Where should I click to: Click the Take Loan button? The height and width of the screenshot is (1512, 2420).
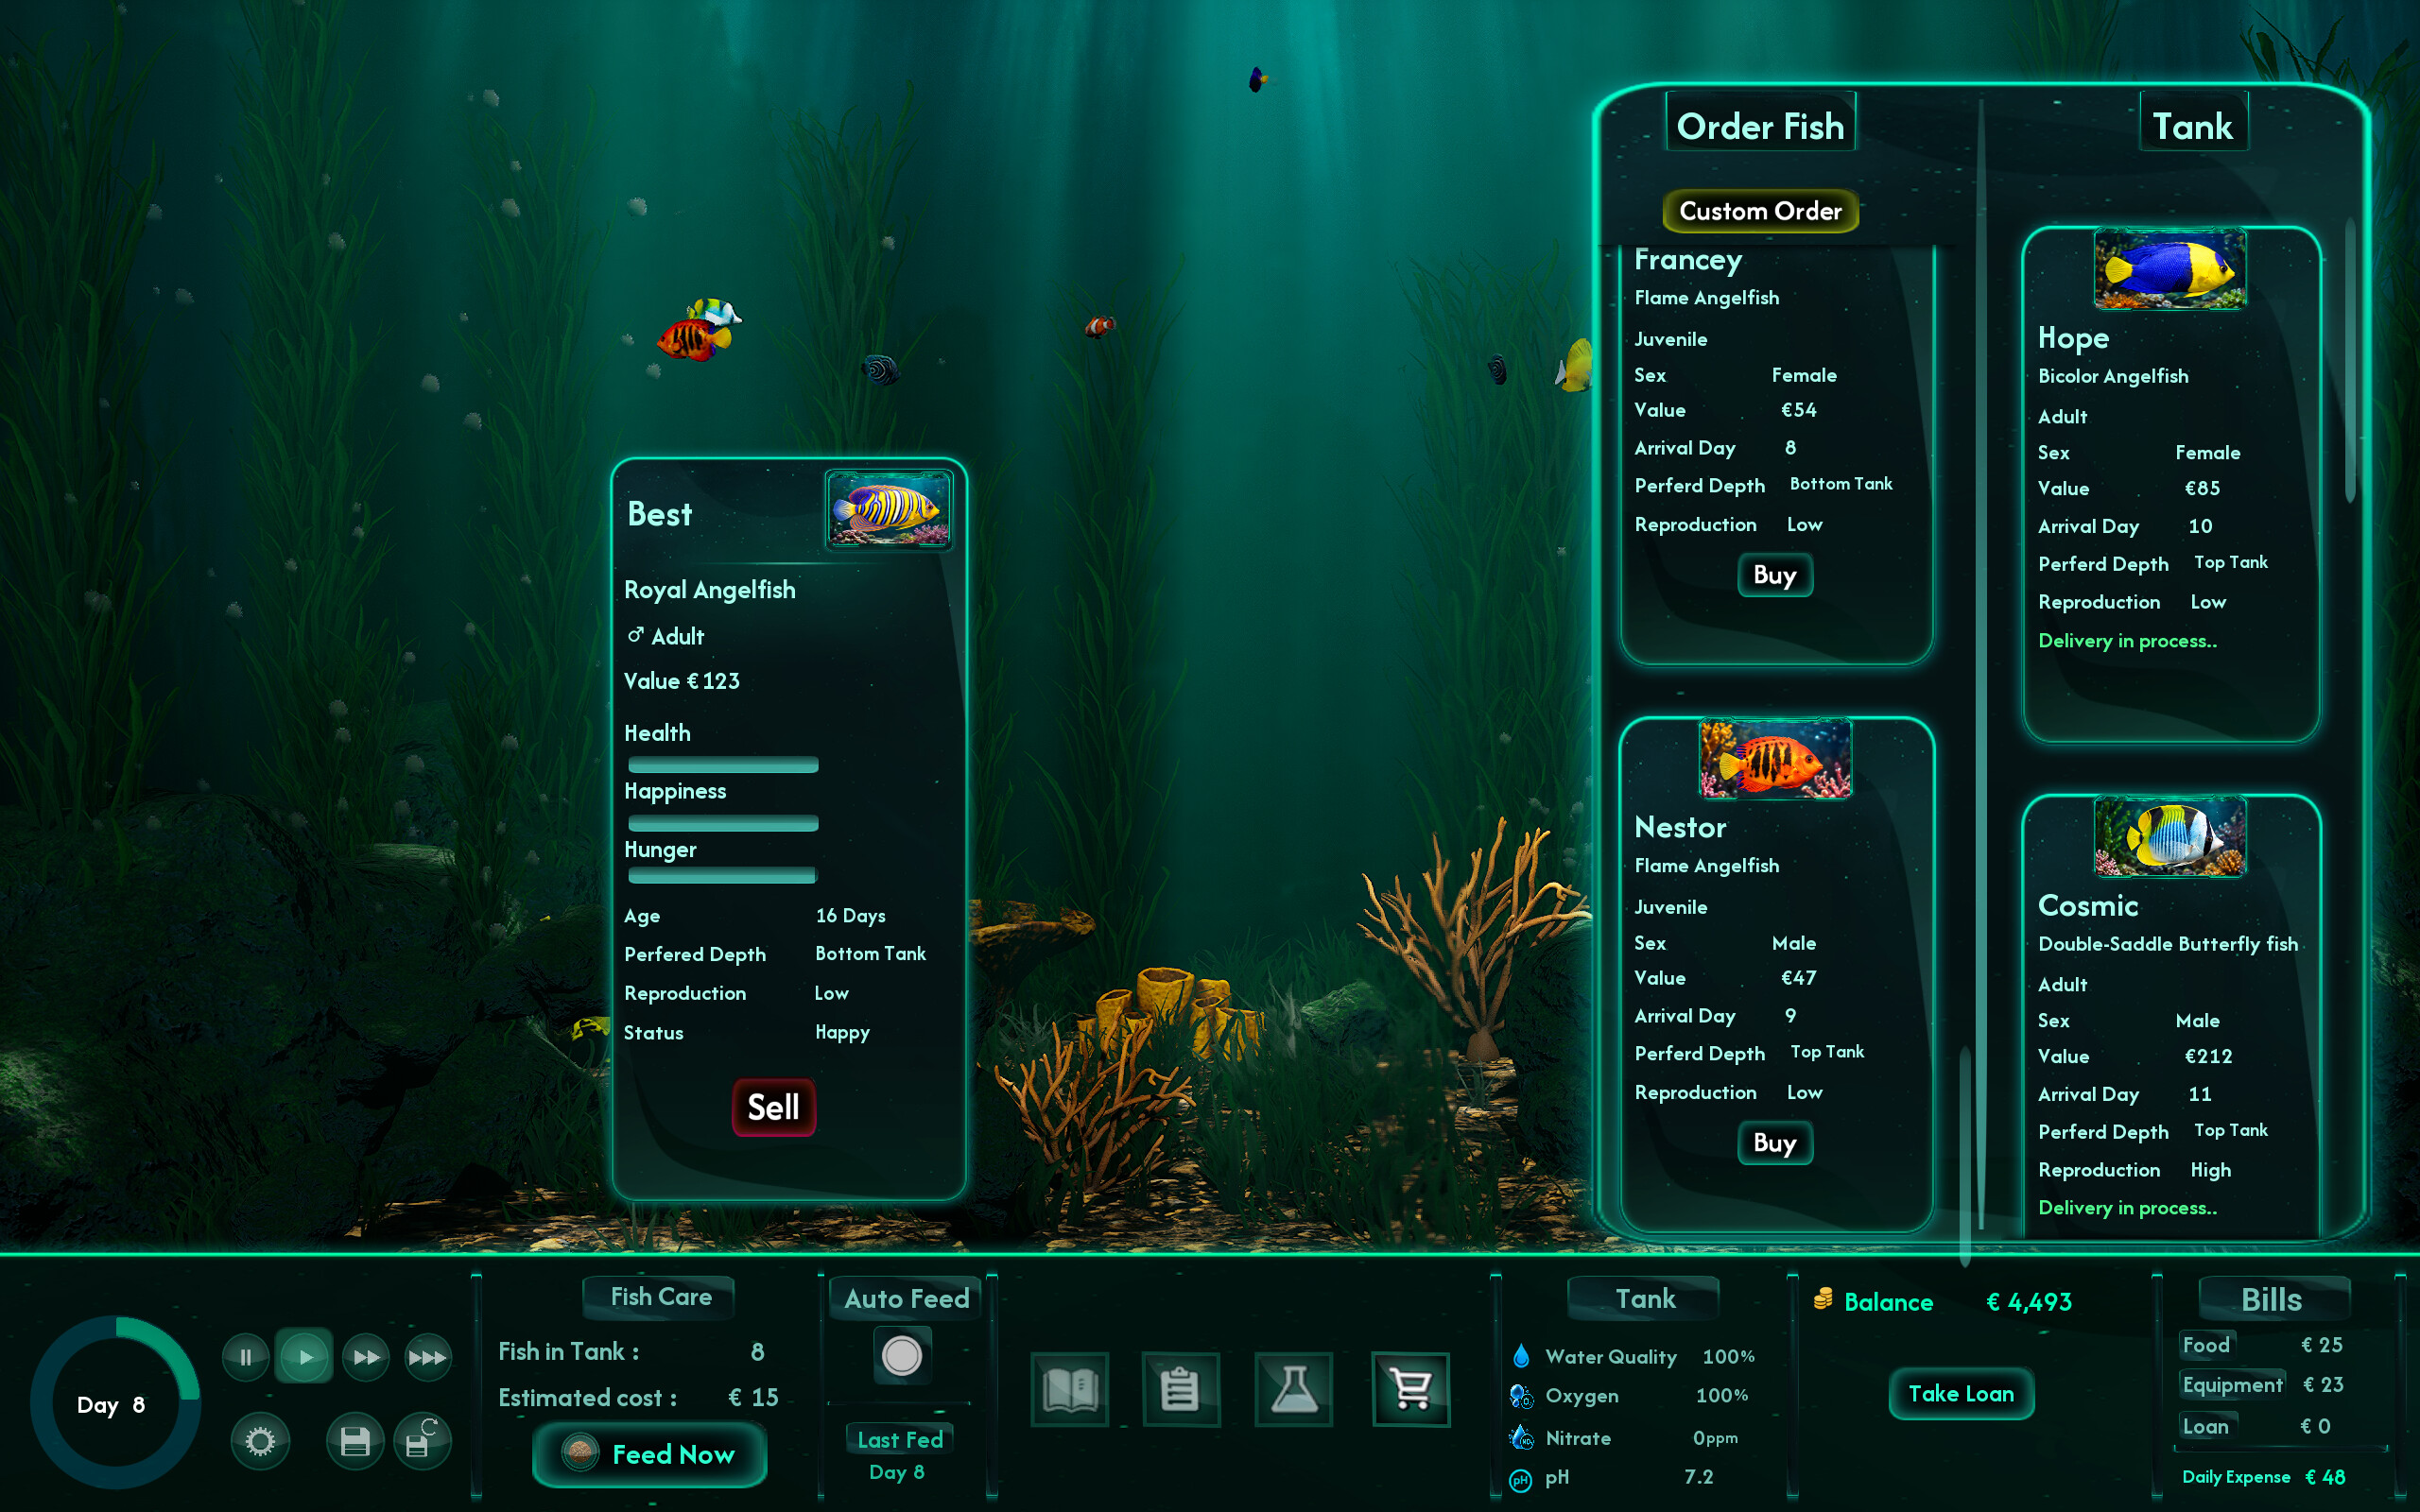(1961, 1393)
